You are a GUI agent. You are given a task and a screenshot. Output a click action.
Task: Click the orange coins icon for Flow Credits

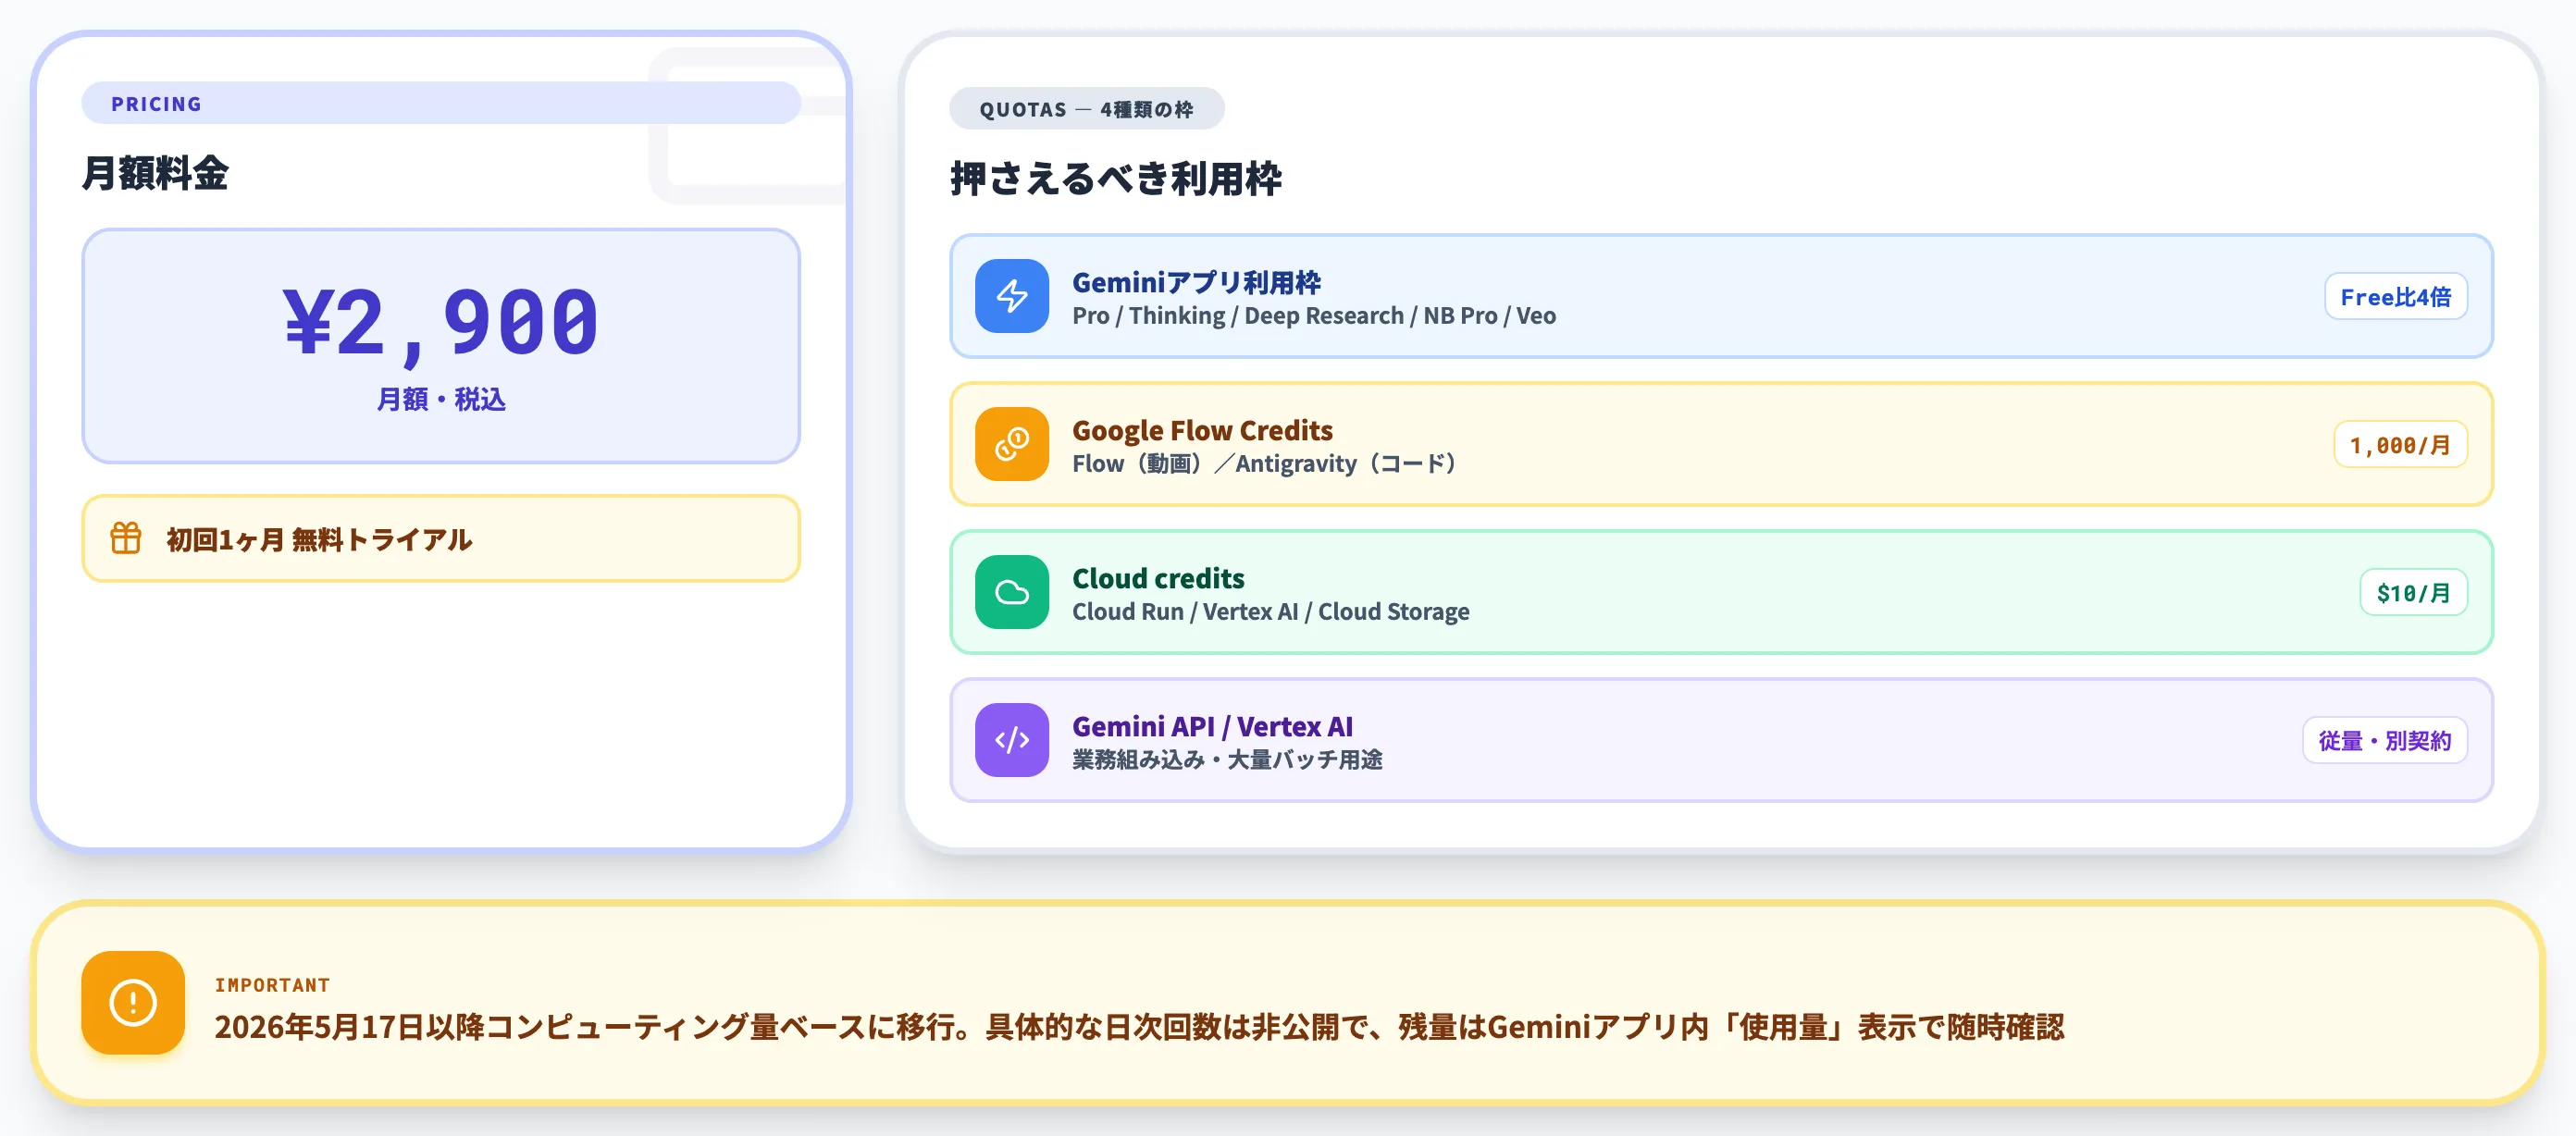(x=1011, y=444)
